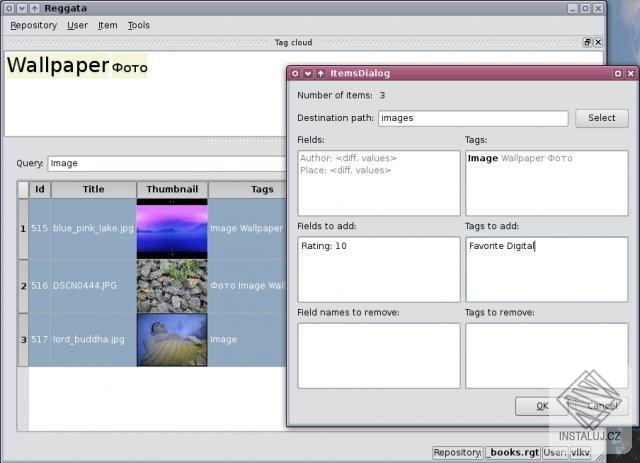This screenshot has height=463, width=640.
Task: Click the DSCN0444.JPG title cell
Action: coord(93,286)
